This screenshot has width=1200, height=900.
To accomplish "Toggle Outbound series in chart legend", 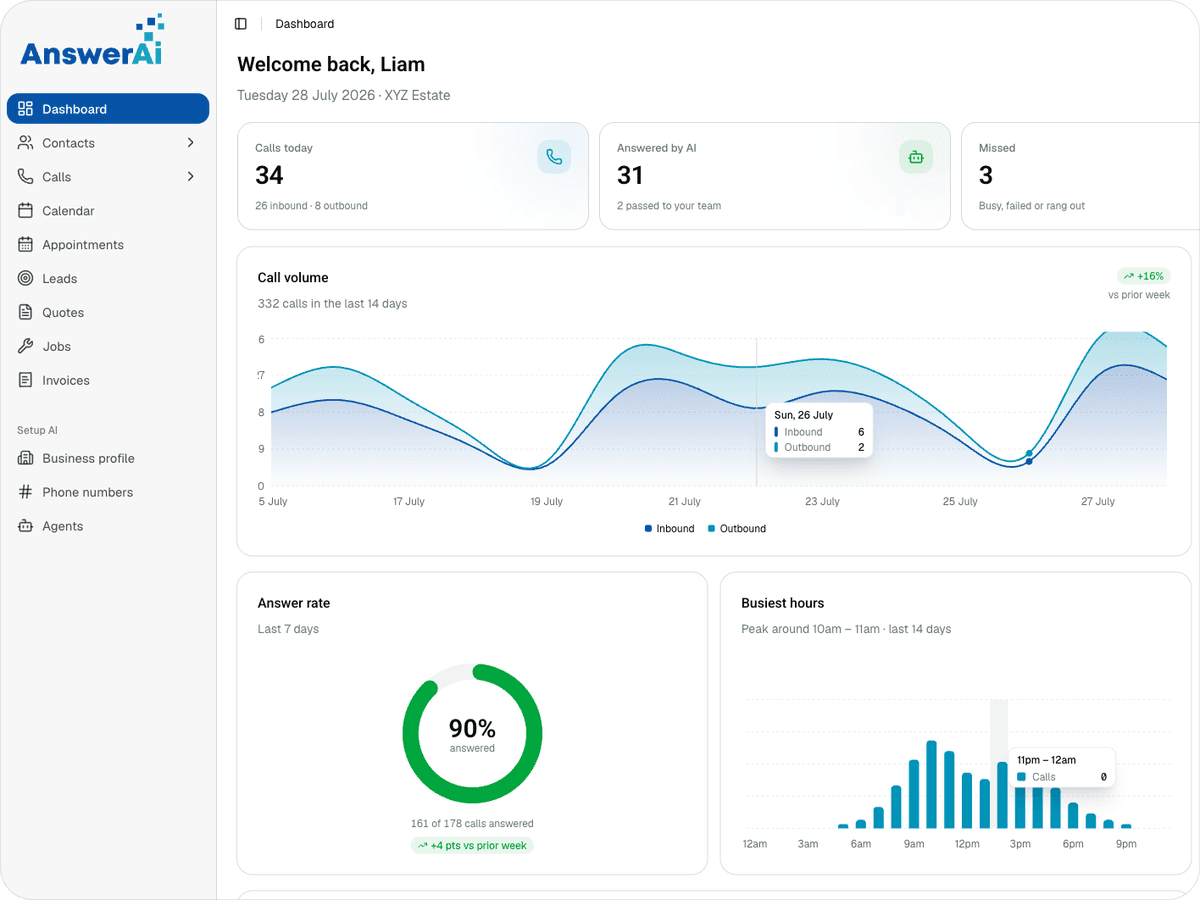I will pos(737,529).
